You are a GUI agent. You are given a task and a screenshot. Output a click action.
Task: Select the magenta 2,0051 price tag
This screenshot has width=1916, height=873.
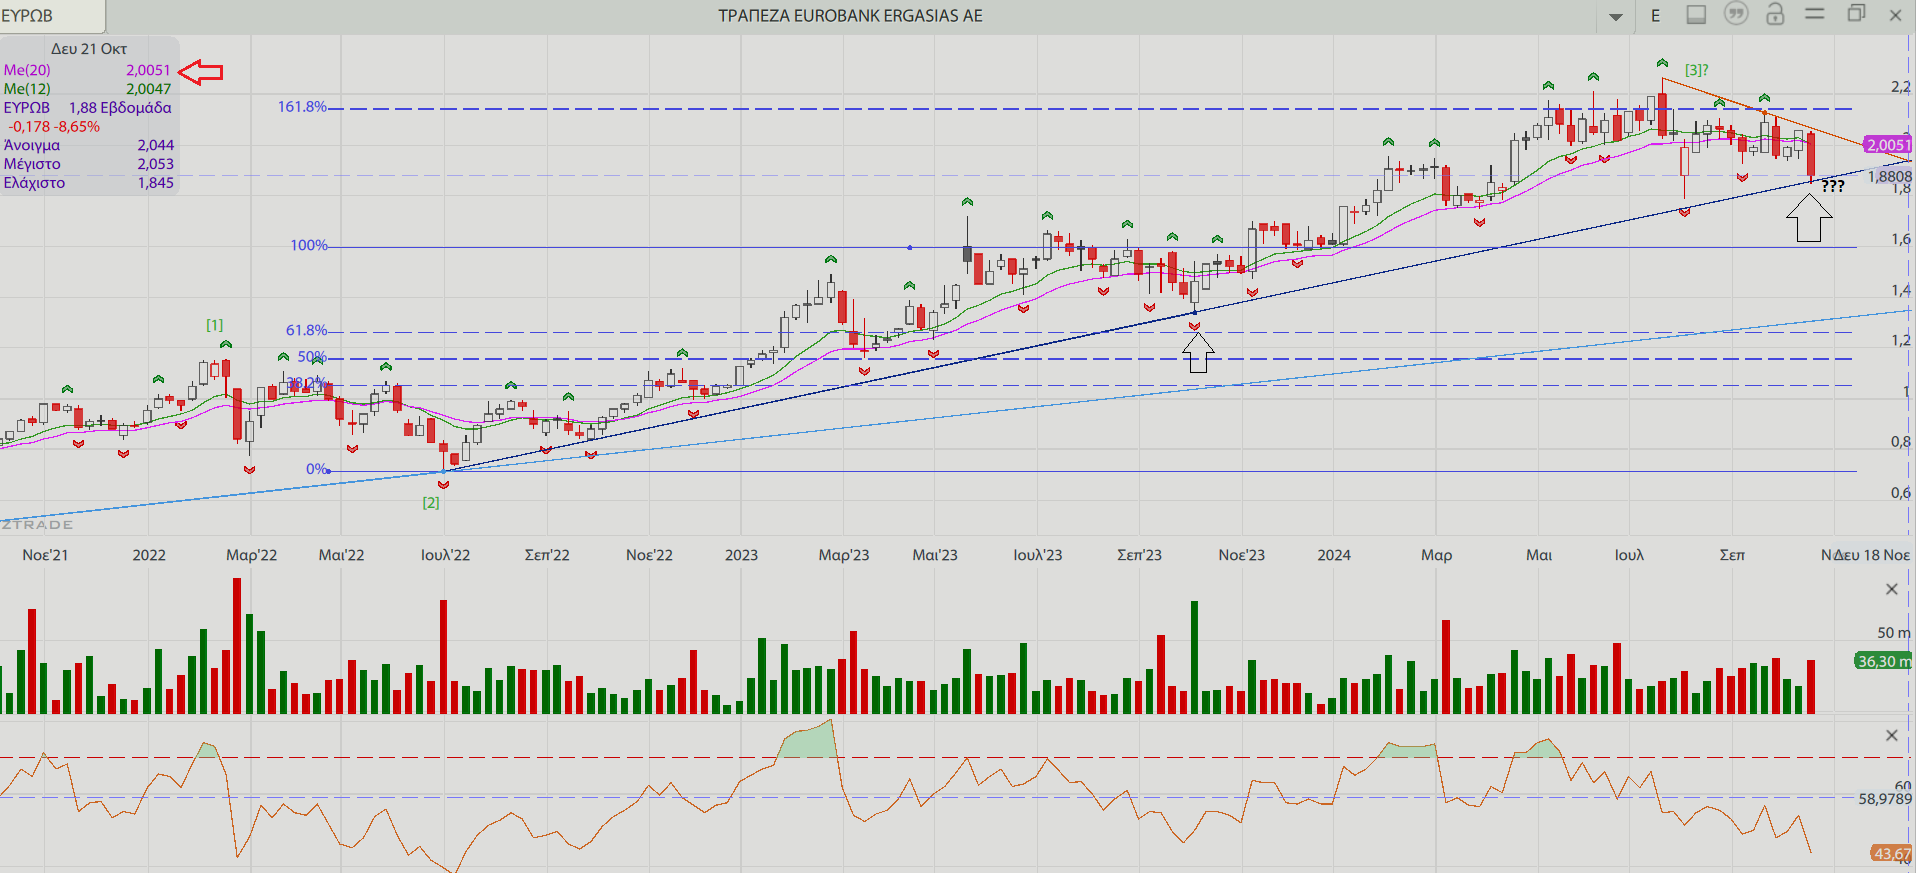[x=1888, y=145]
